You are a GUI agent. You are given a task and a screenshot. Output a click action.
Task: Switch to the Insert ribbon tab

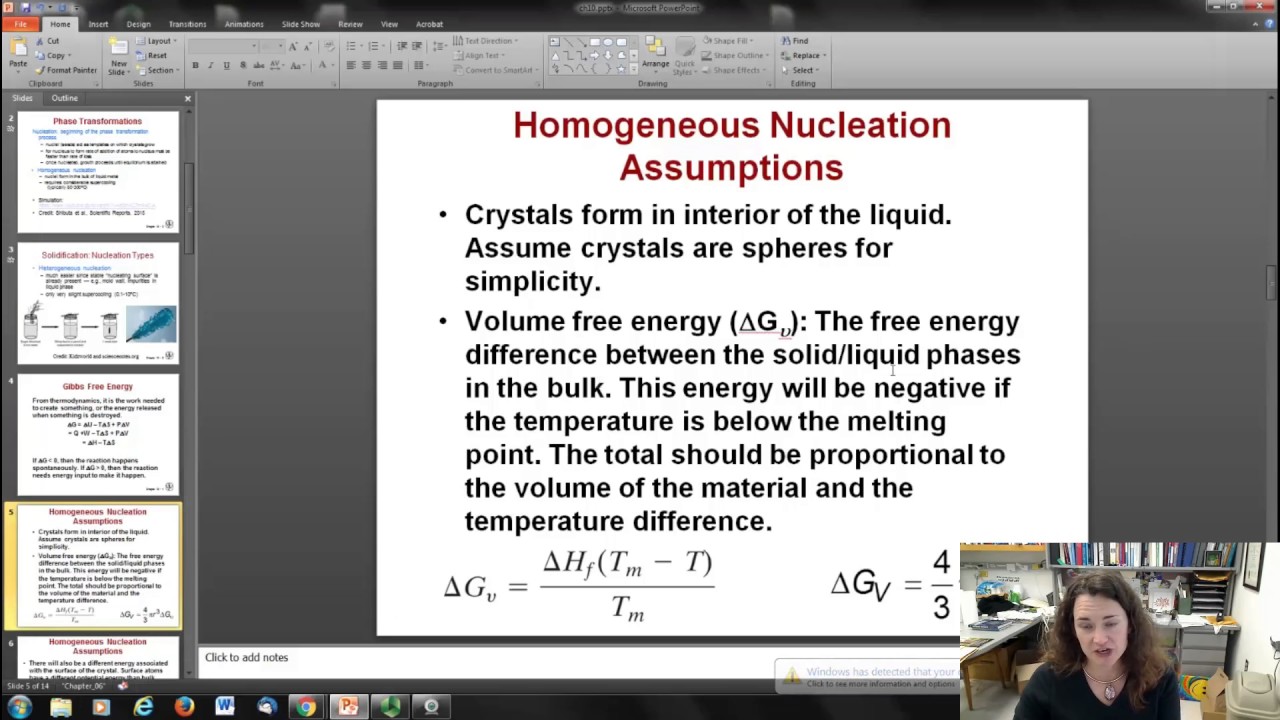pyautogui.click(x=98, y=24)
